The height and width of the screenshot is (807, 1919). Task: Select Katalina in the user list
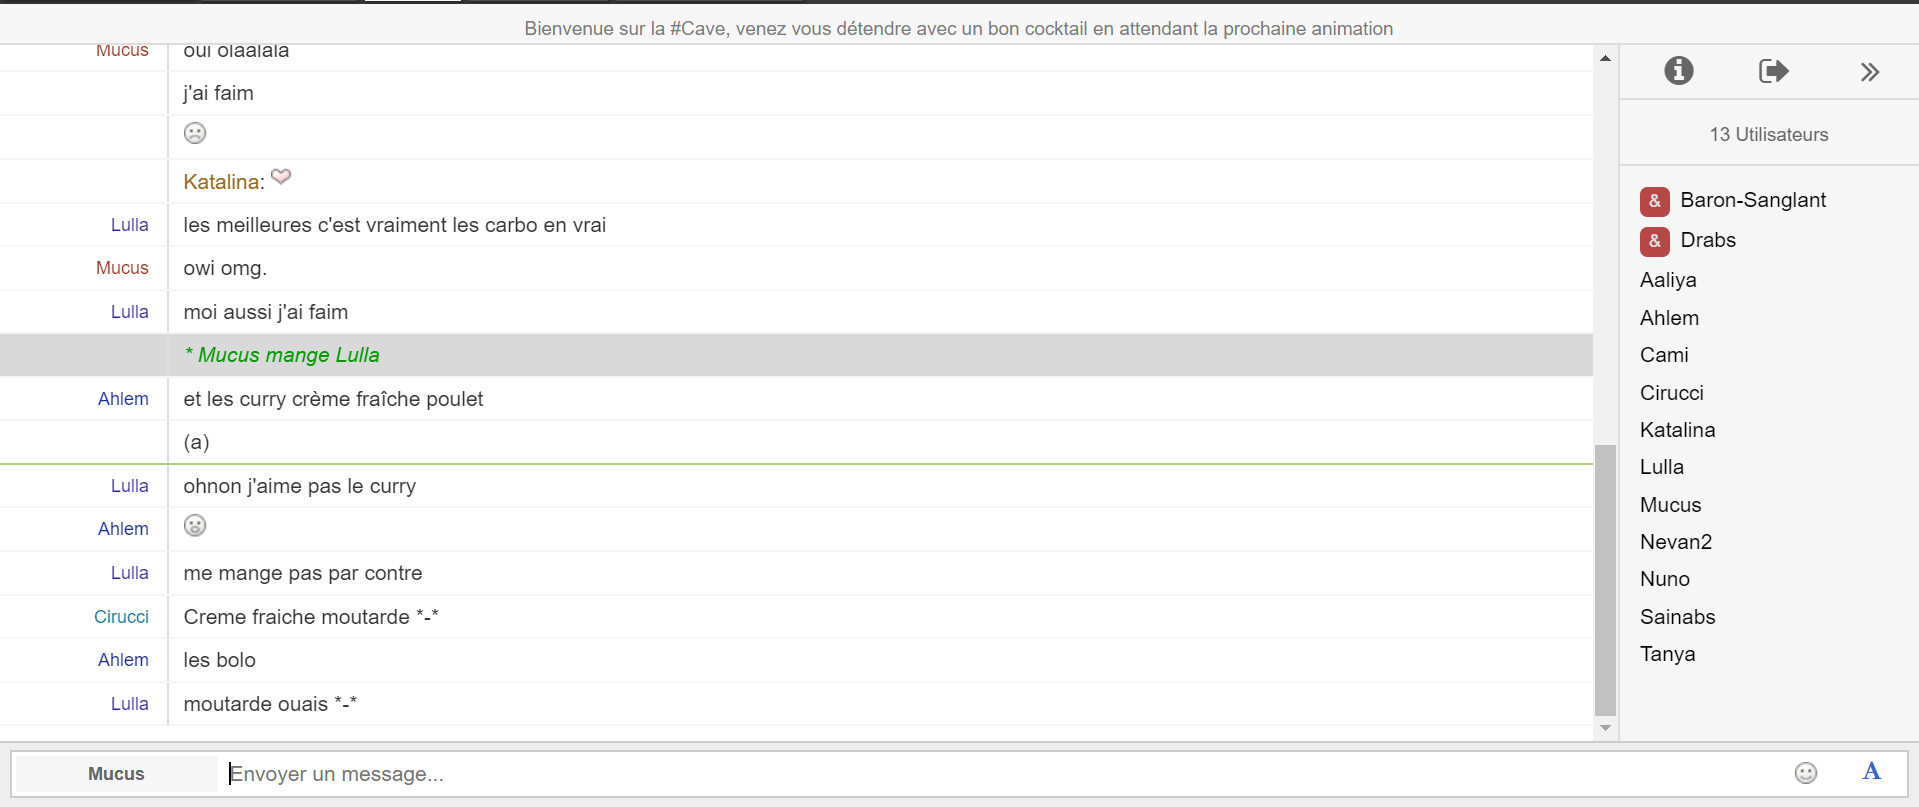1677,430
